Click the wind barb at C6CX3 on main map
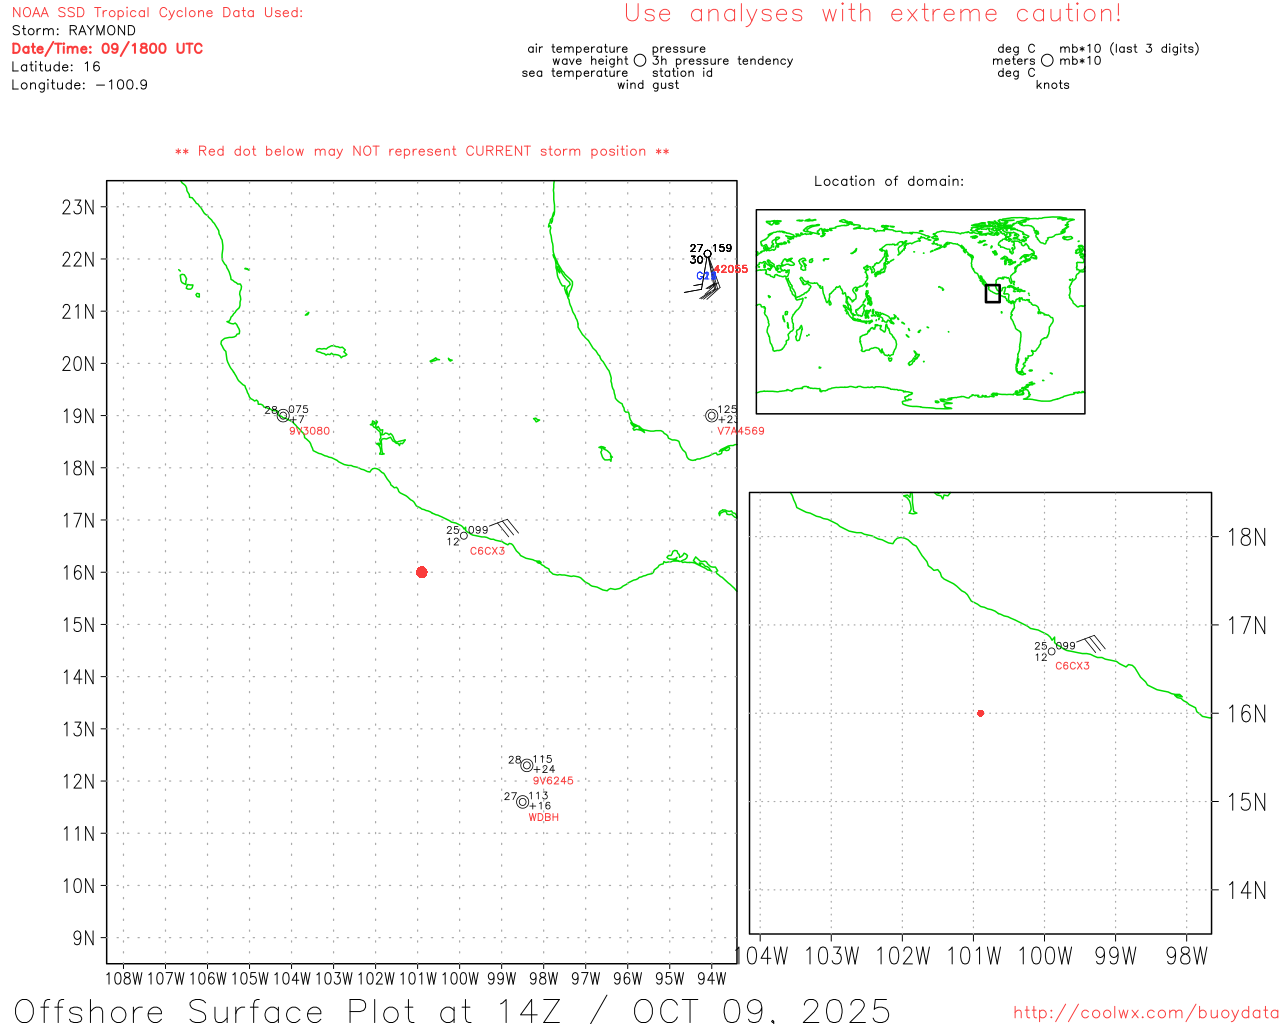The height and width of the screenshot is (1024, 1280). [x=503, y=526]
